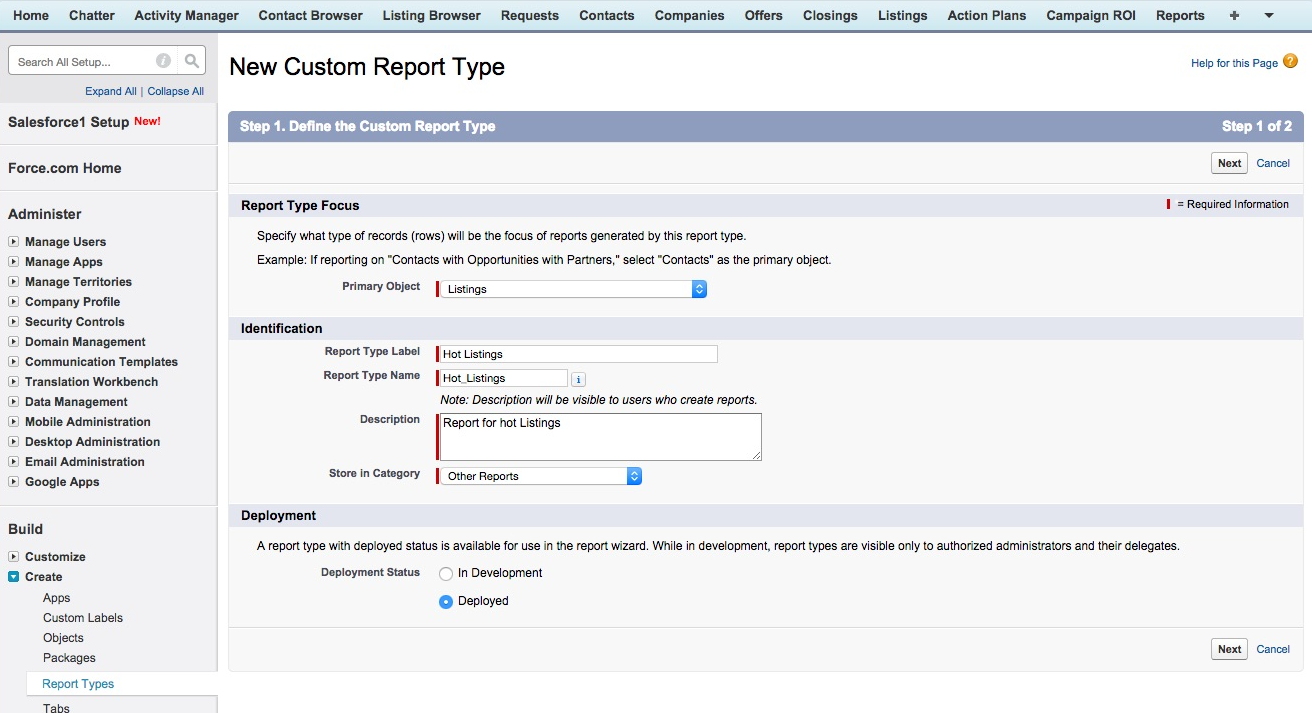
Task: Open the Chatter tab
Action: coord(91,15)
